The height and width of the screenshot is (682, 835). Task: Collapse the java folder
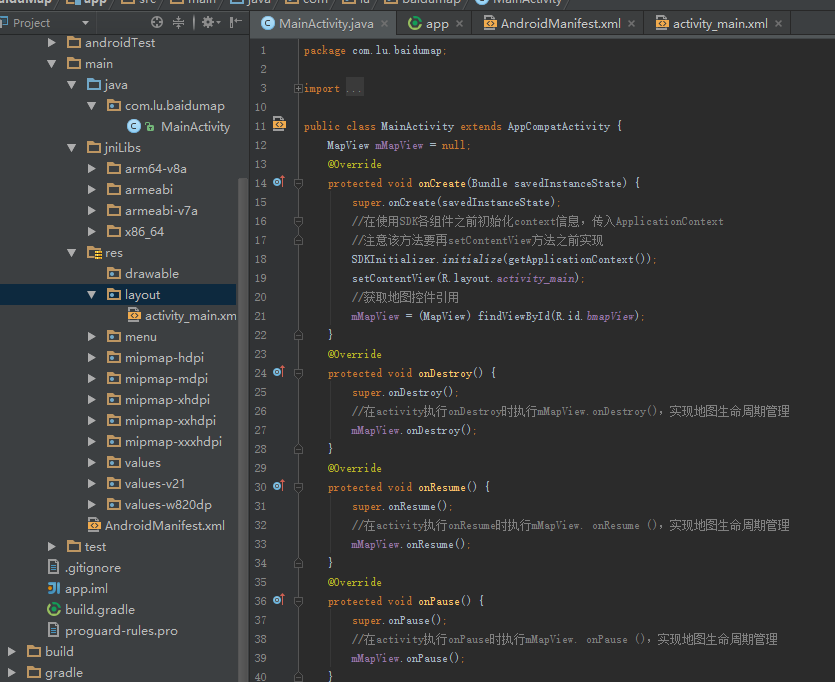point(72,85)
